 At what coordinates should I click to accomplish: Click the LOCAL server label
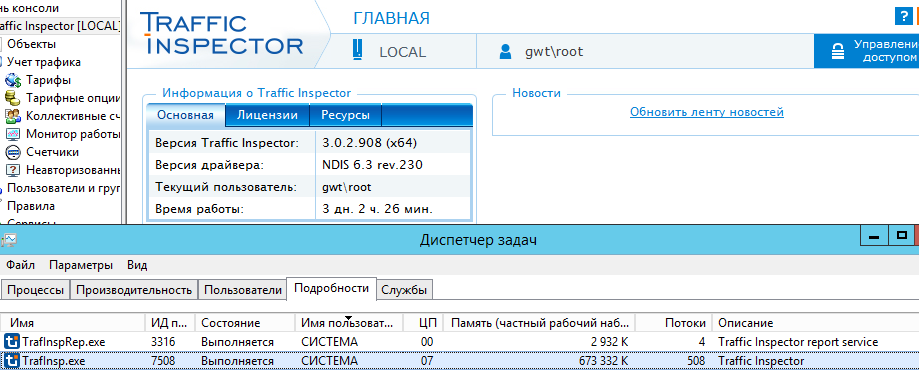coord(403,52)
